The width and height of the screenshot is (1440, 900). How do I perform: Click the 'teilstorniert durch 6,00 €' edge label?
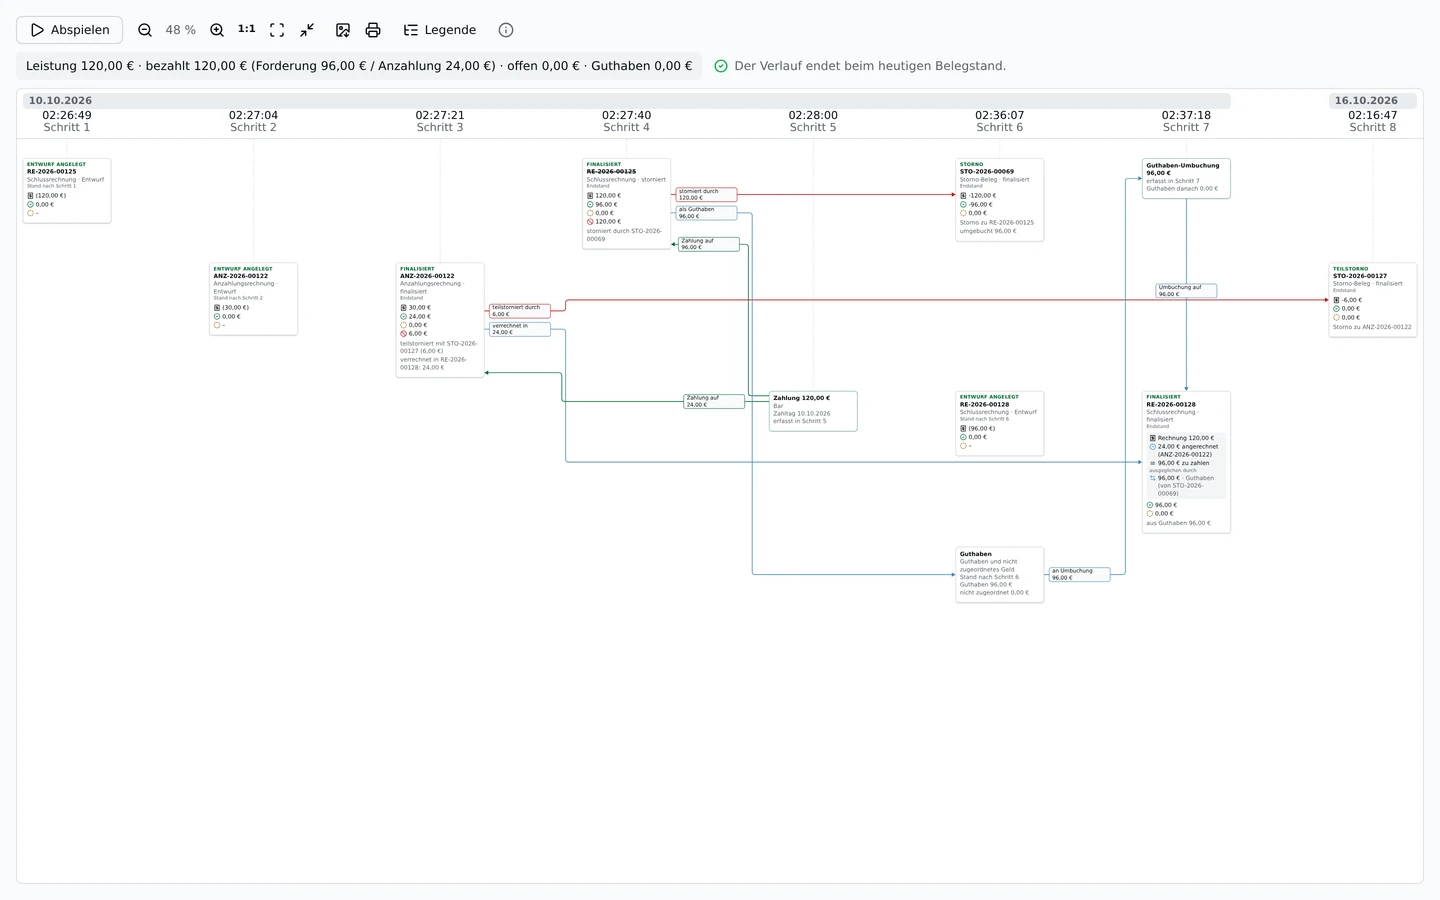pos(520,311)
